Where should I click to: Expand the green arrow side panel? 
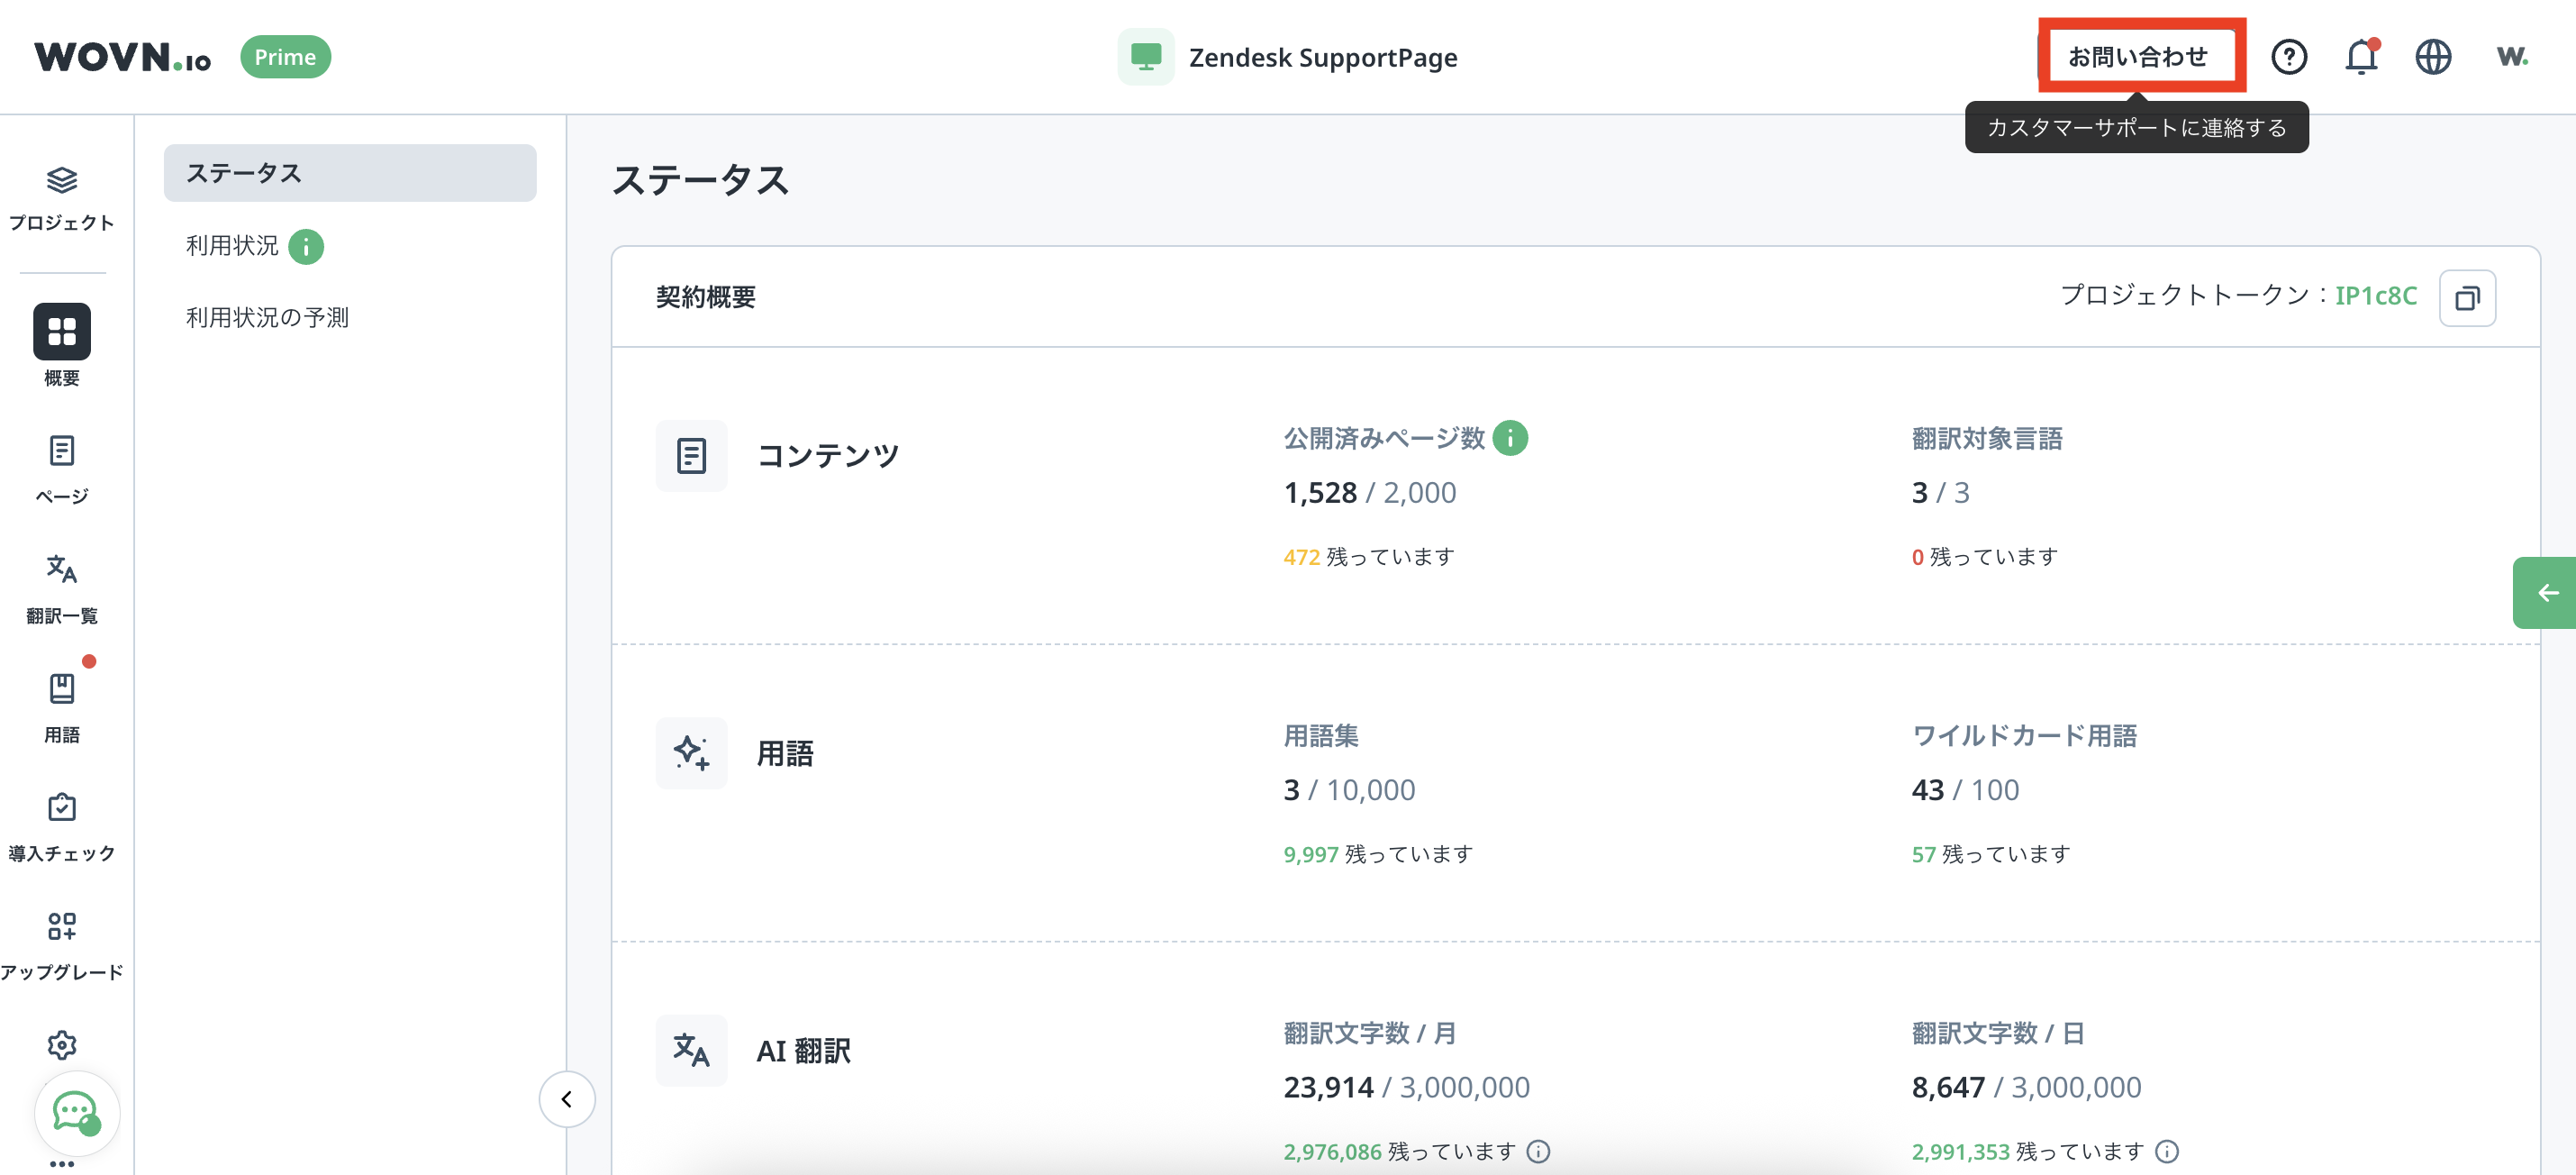click(2546, 593)
